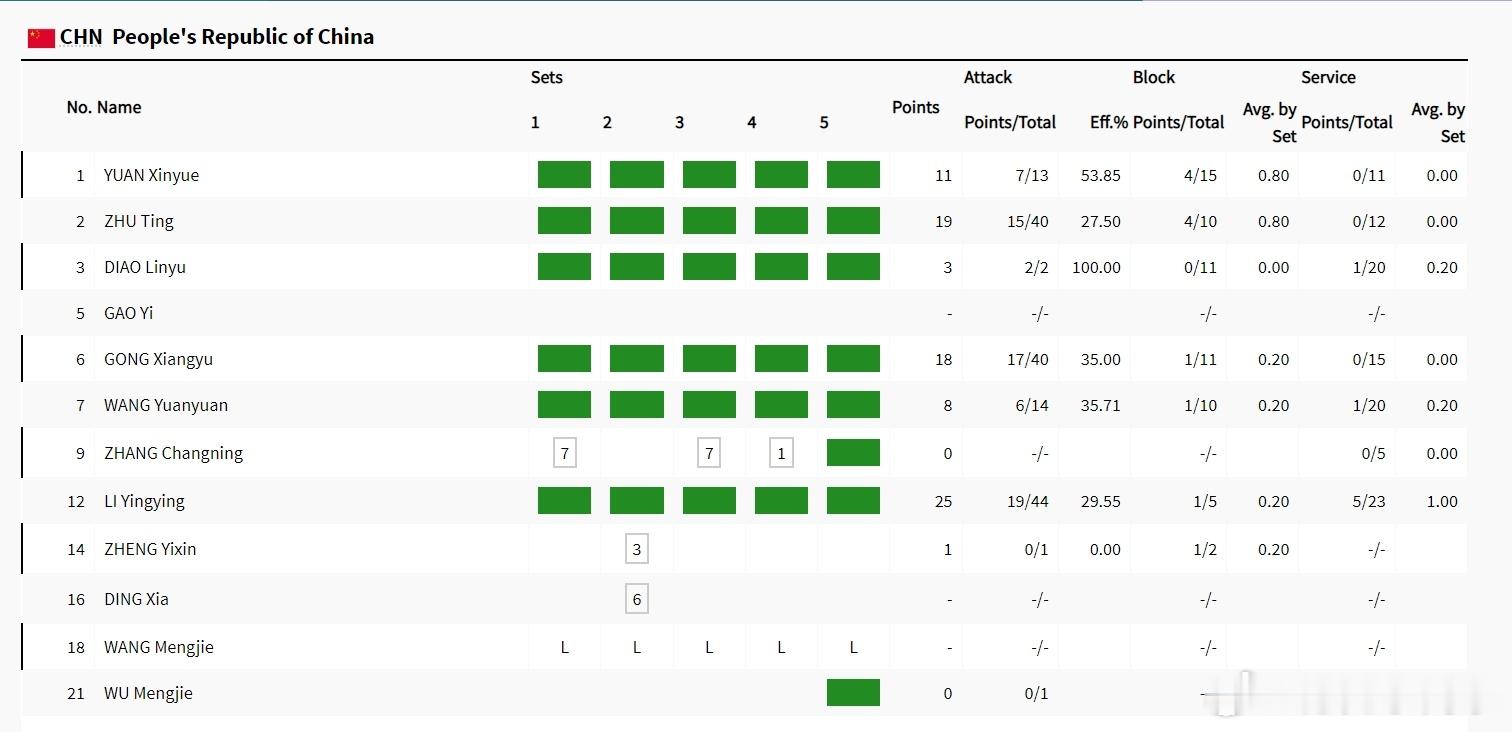Click ZHU Ting's green set 3 marker
Screen dimensions: 1512x732
pyautogui.click(x=709, y=221)
